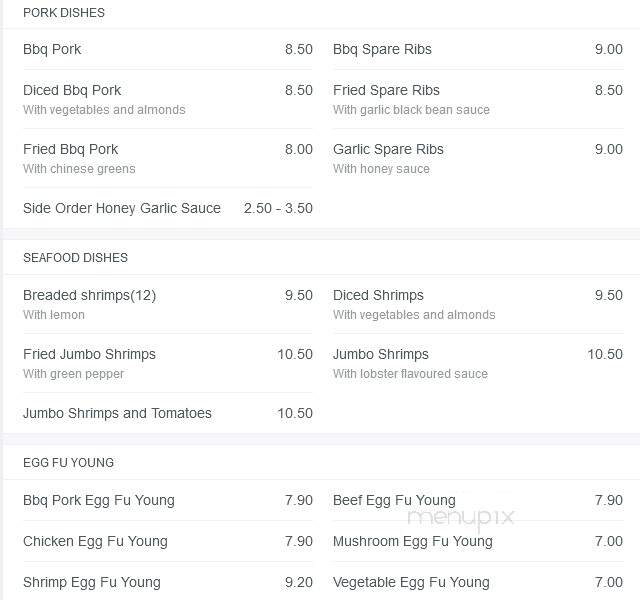This screenshot has width=640, height=600.
Task: Choose Diced Shrimps with vegetables and almonds
Action: (x=478, y=304)
